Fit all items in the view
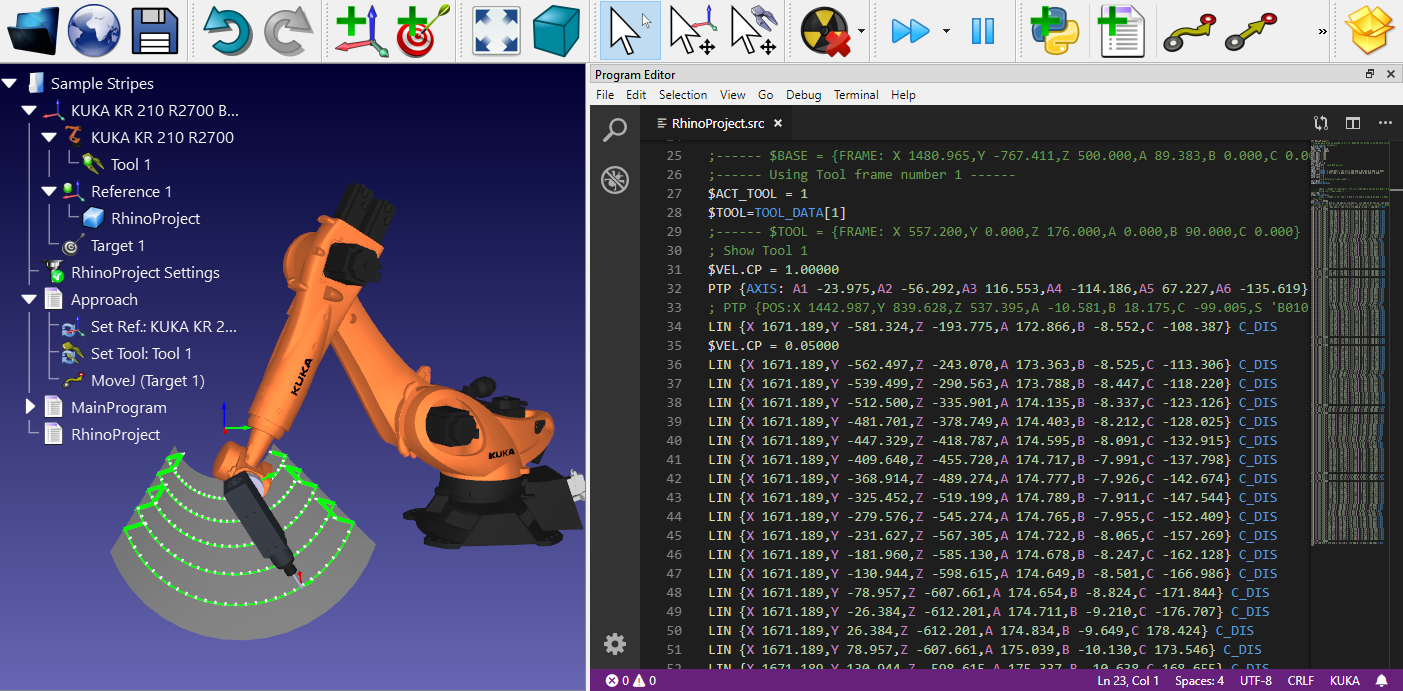The width and height of the screenshot is (1403, 691). click(x=496, y=30)
